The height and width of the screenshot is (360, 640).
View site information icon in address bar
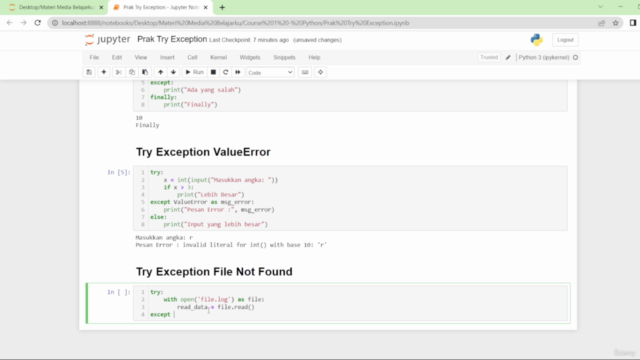click(x=55, y=23)
